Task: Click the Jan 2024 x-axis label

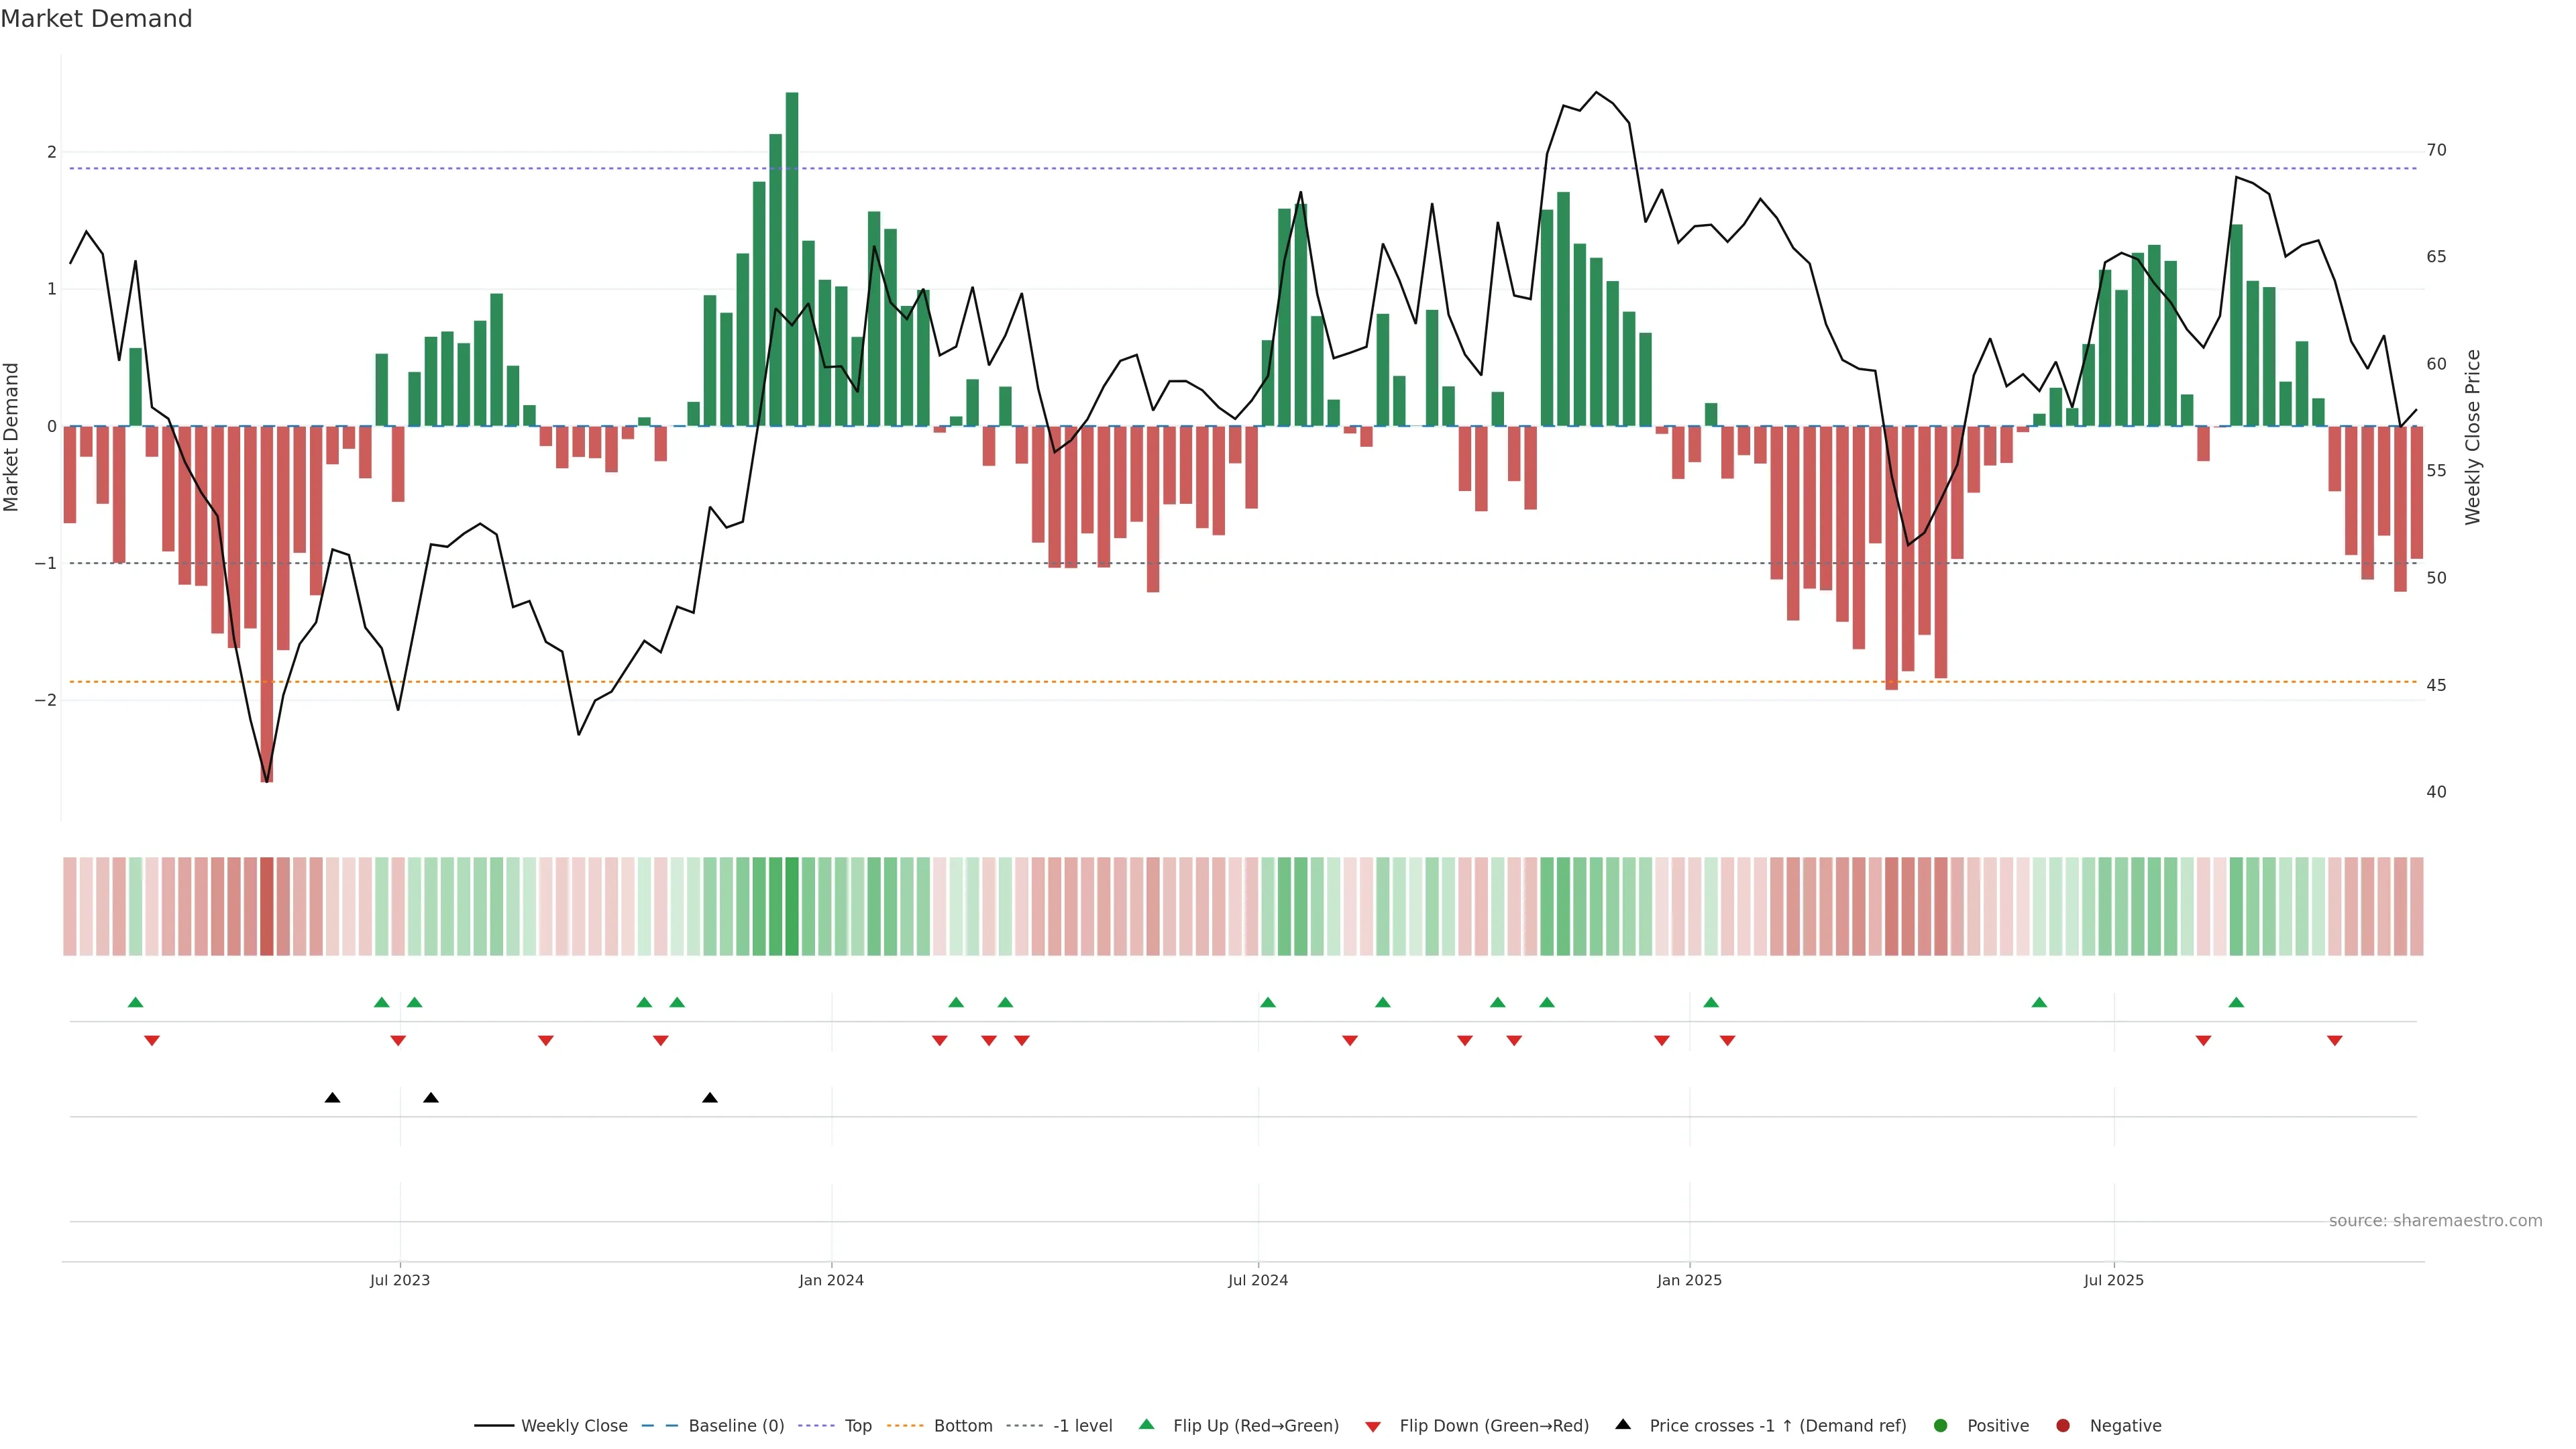Action: click(831, 1281)
